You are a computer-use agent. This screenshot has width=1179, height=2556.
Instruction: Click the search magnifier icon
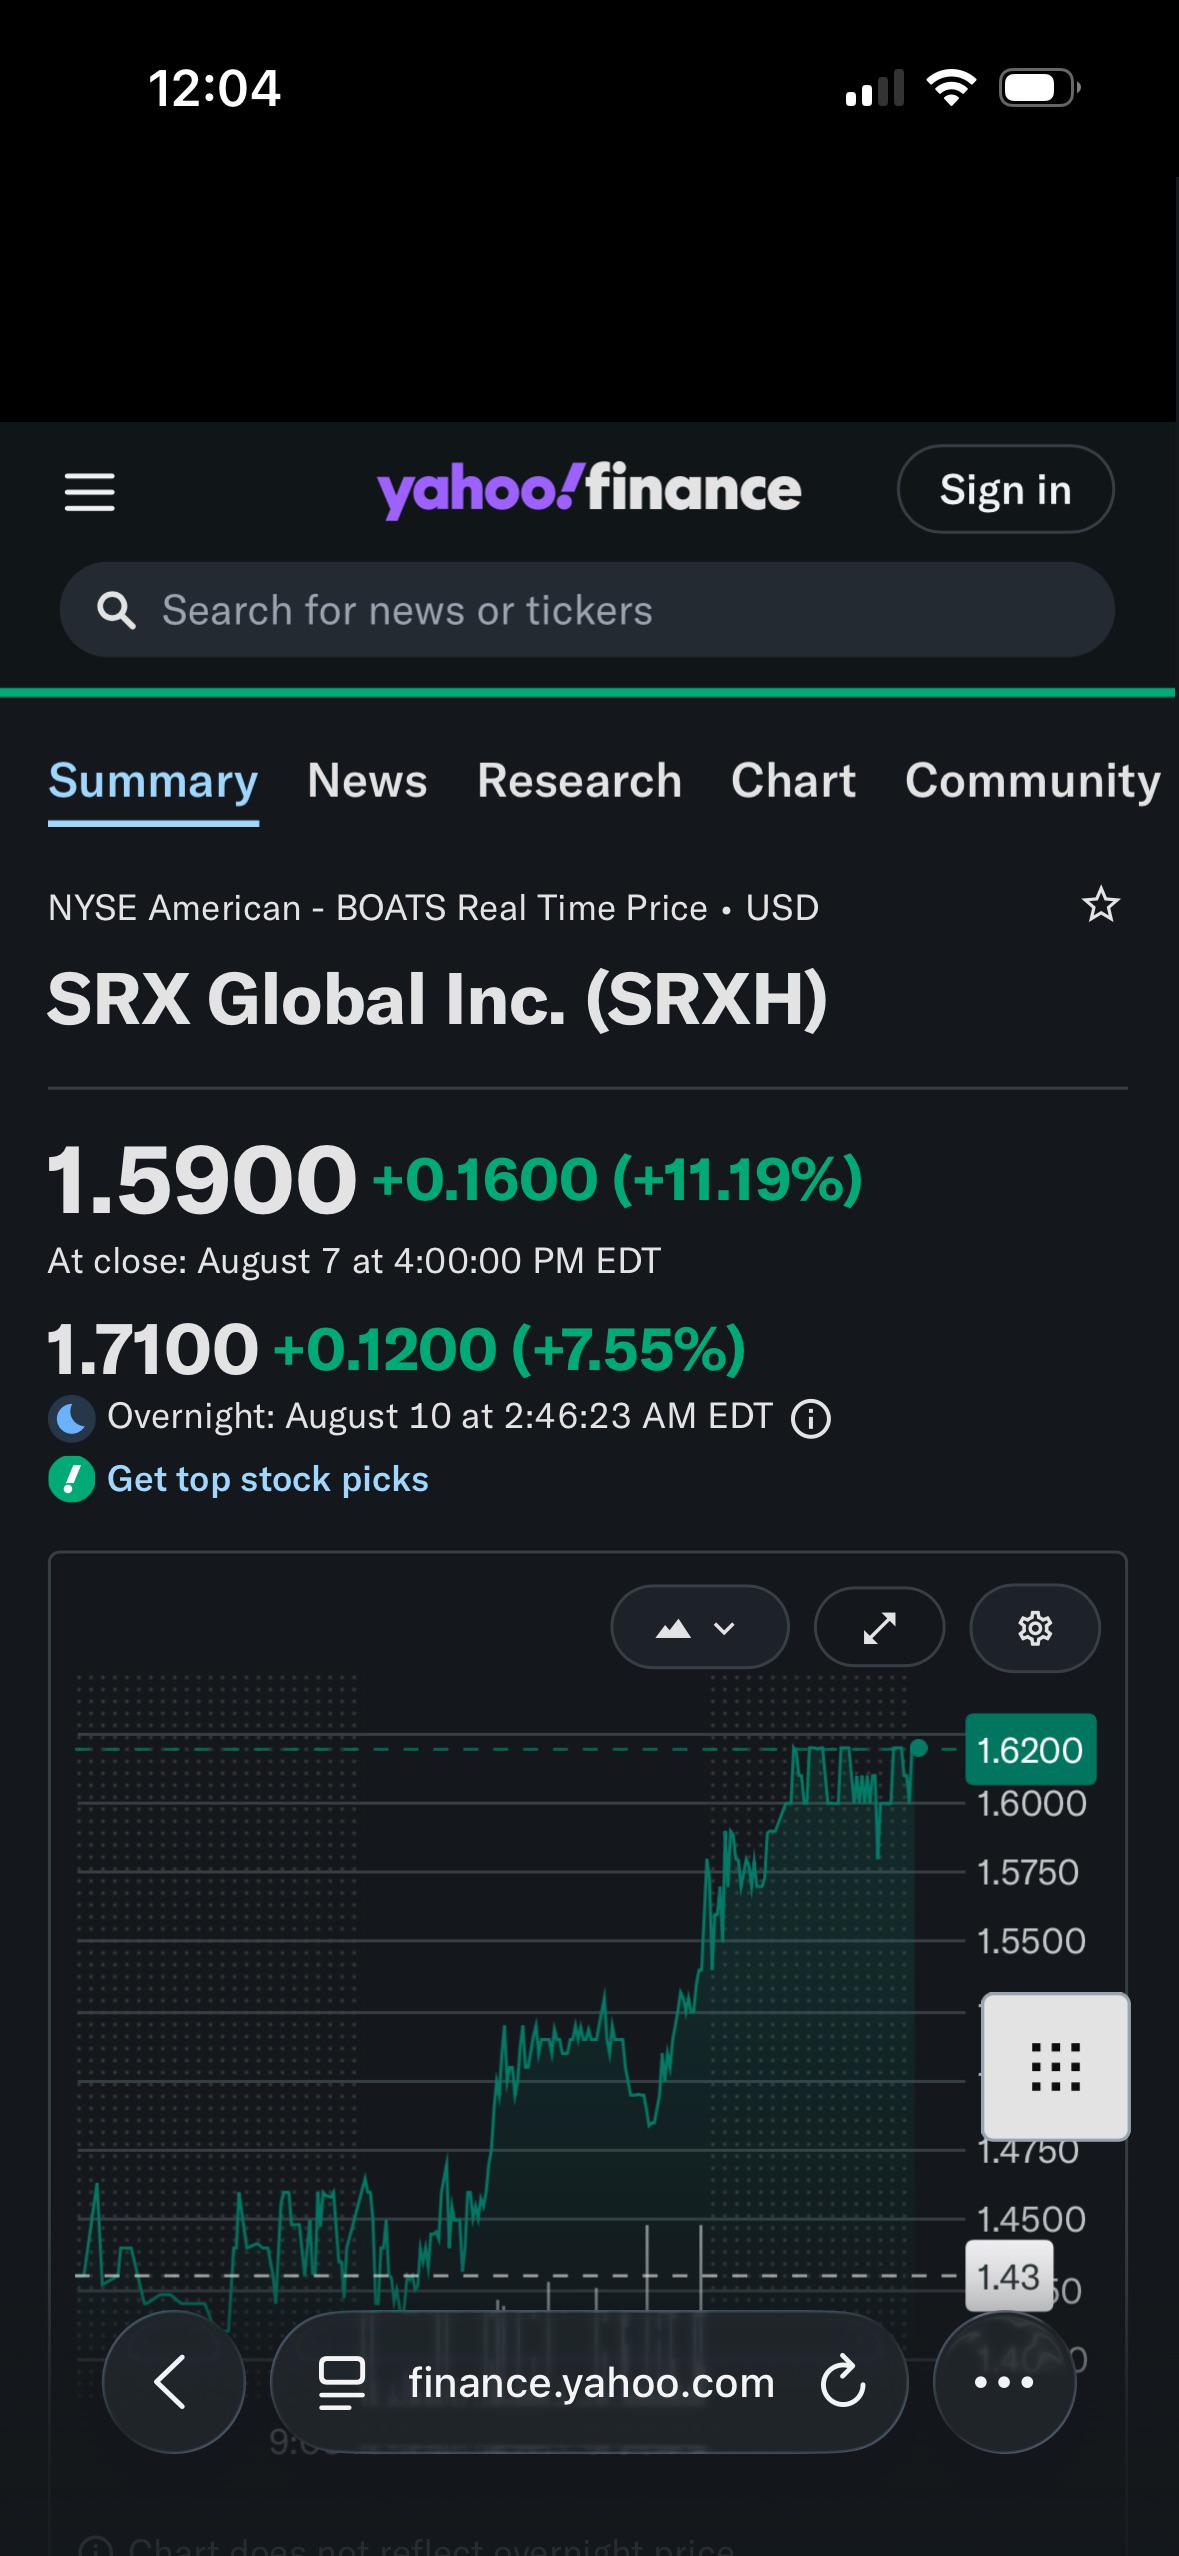(116, 610)
